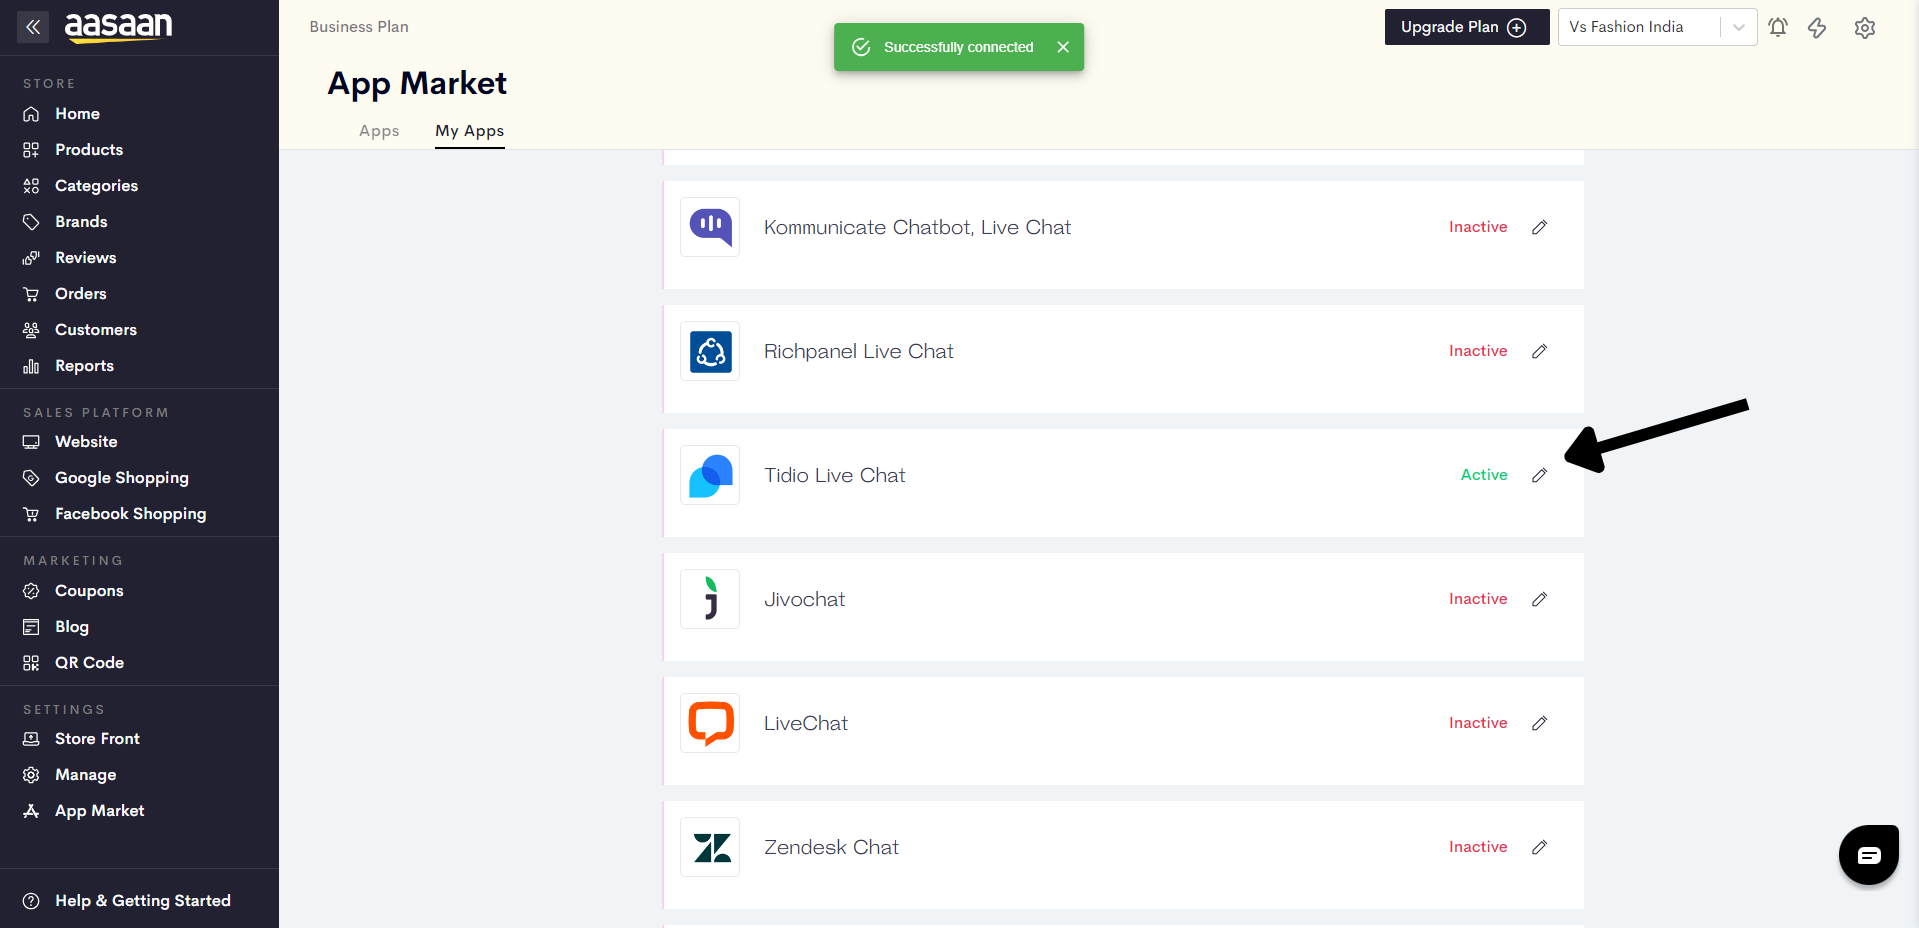Open settings gear in top bar
The image size is (1919, 928).
click(x=1864, y=27)
